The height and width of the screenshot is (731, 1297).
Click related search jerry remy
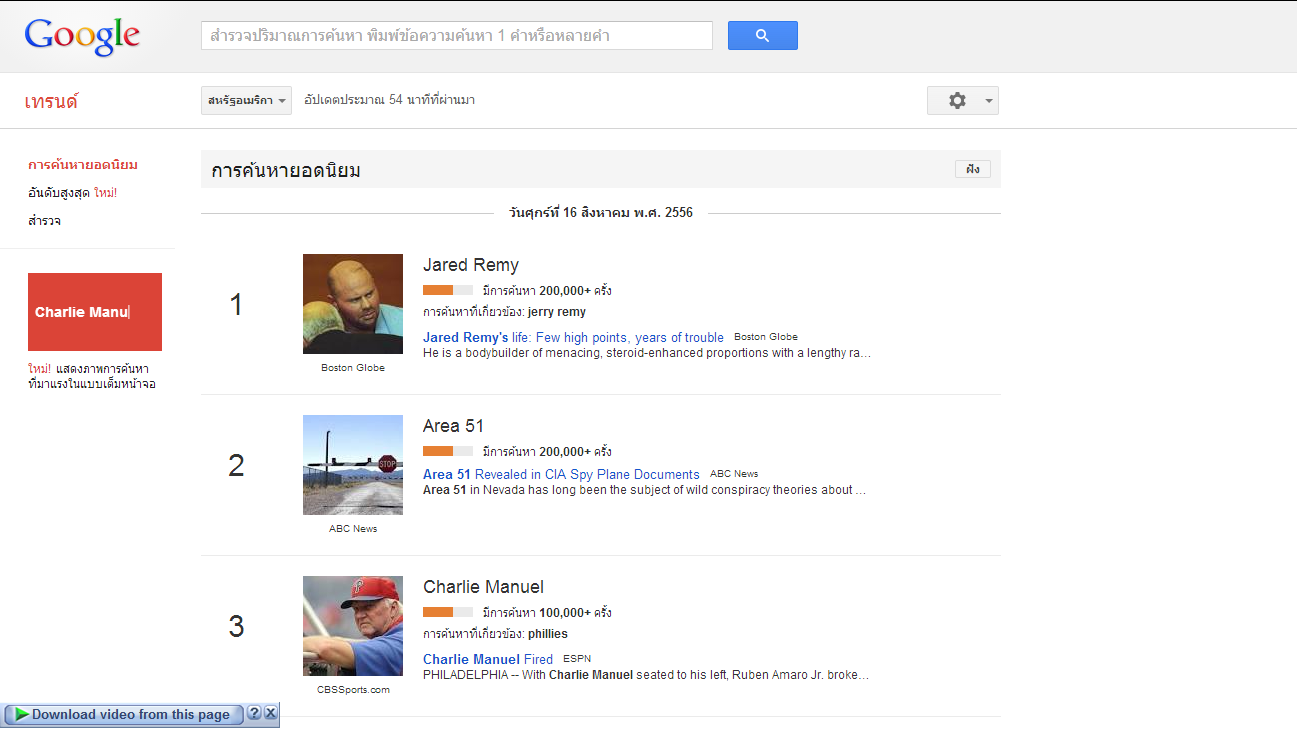557,312
